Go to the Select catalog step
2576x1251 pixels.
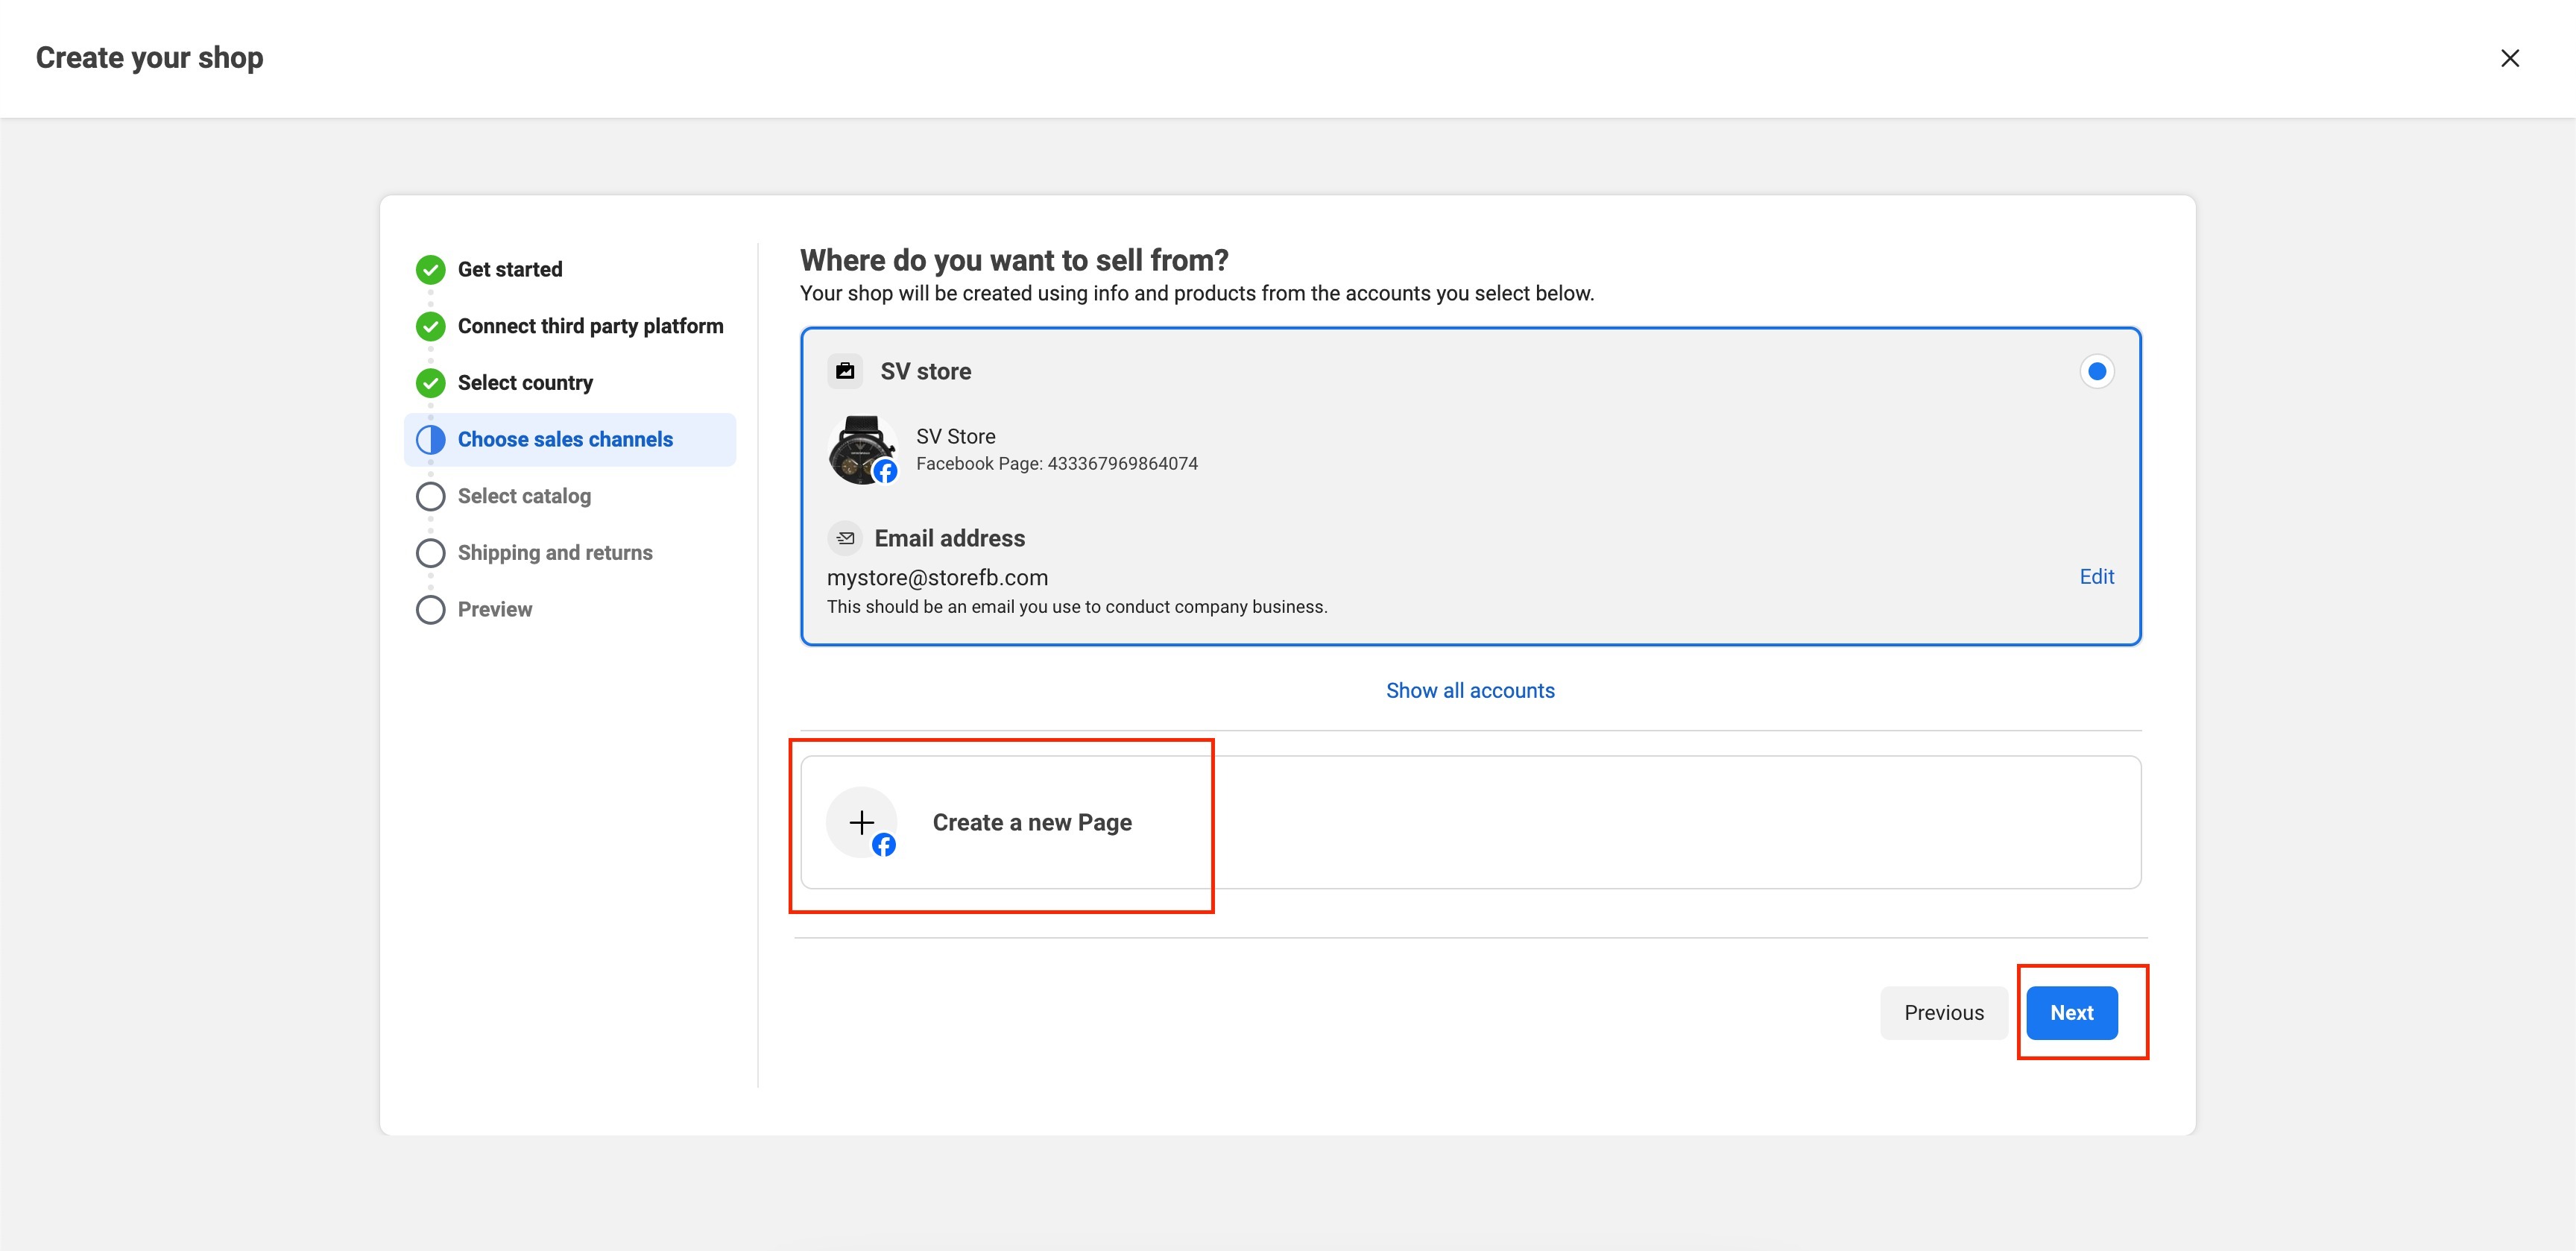click(x=524, y=496)
